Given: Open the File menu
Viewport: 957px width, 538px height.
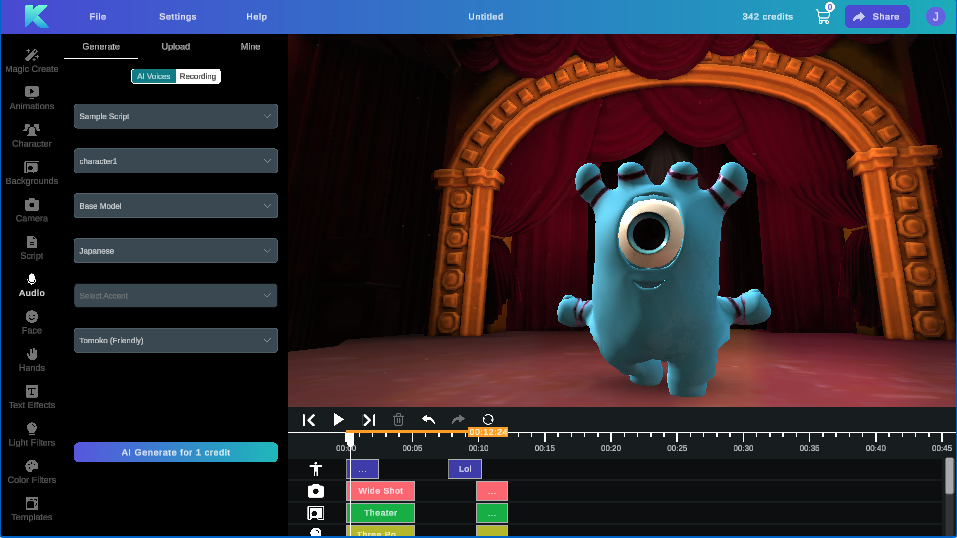Looking at the screenshot, I should [x=97, y=17].
